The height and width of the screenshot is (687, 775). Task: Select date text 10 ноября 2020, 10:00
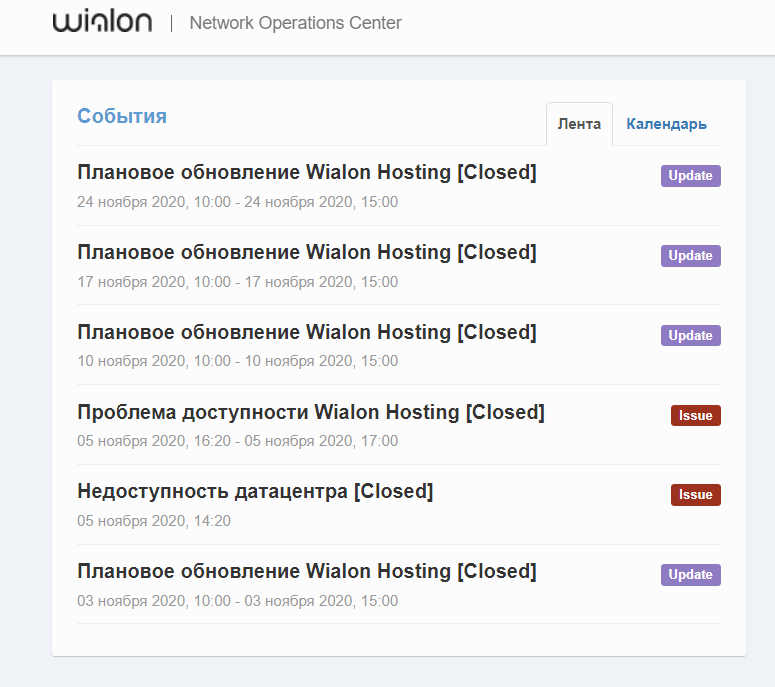click(x=154, y=361)
